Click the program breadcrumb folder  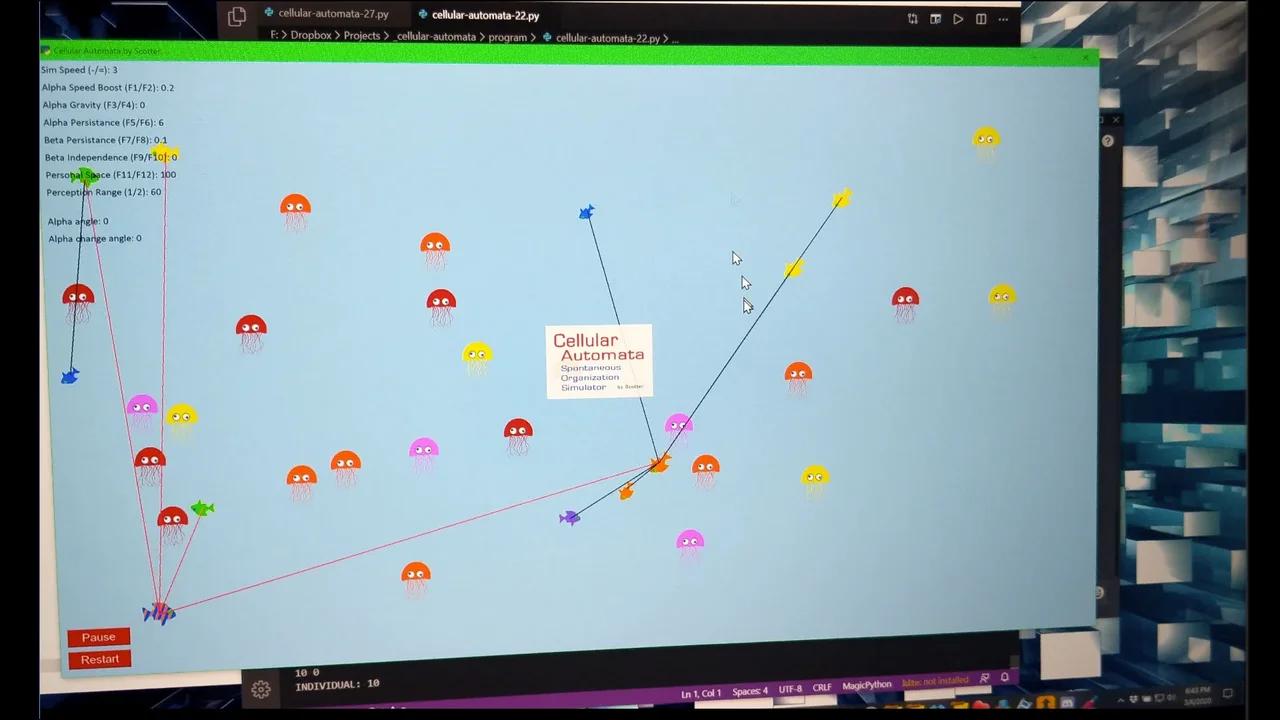[x=507, y=38]
